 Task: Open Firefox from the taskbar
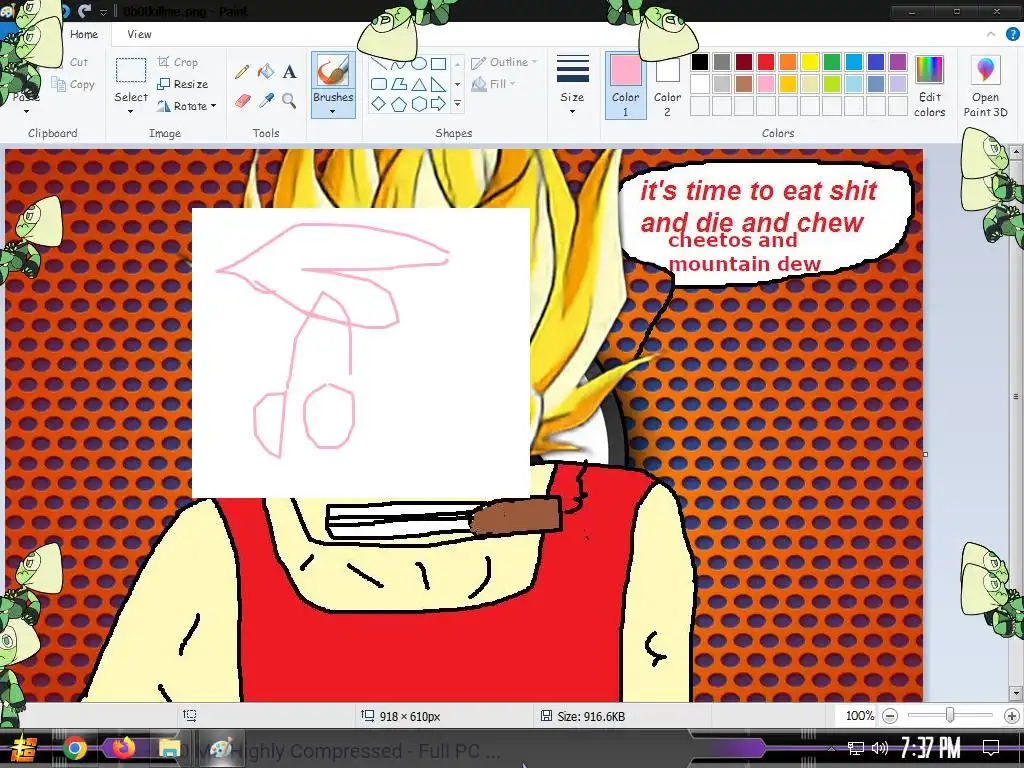pyautogui.click(x=123, y=747)
